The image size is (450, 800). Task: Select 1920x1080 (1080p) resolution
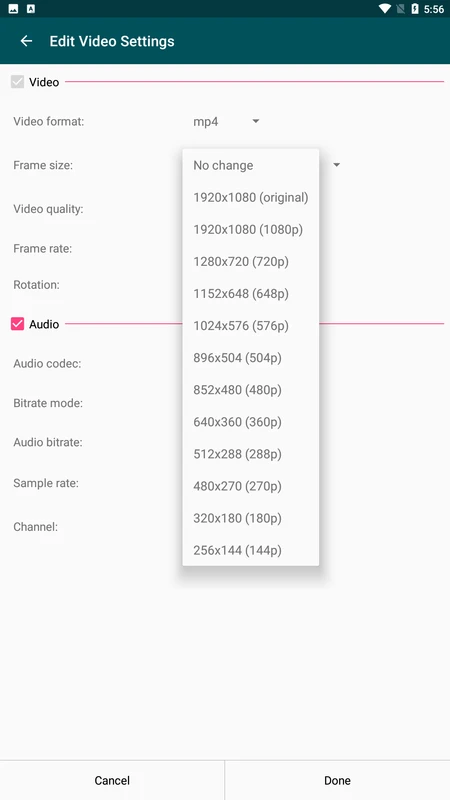pos(251,230)
